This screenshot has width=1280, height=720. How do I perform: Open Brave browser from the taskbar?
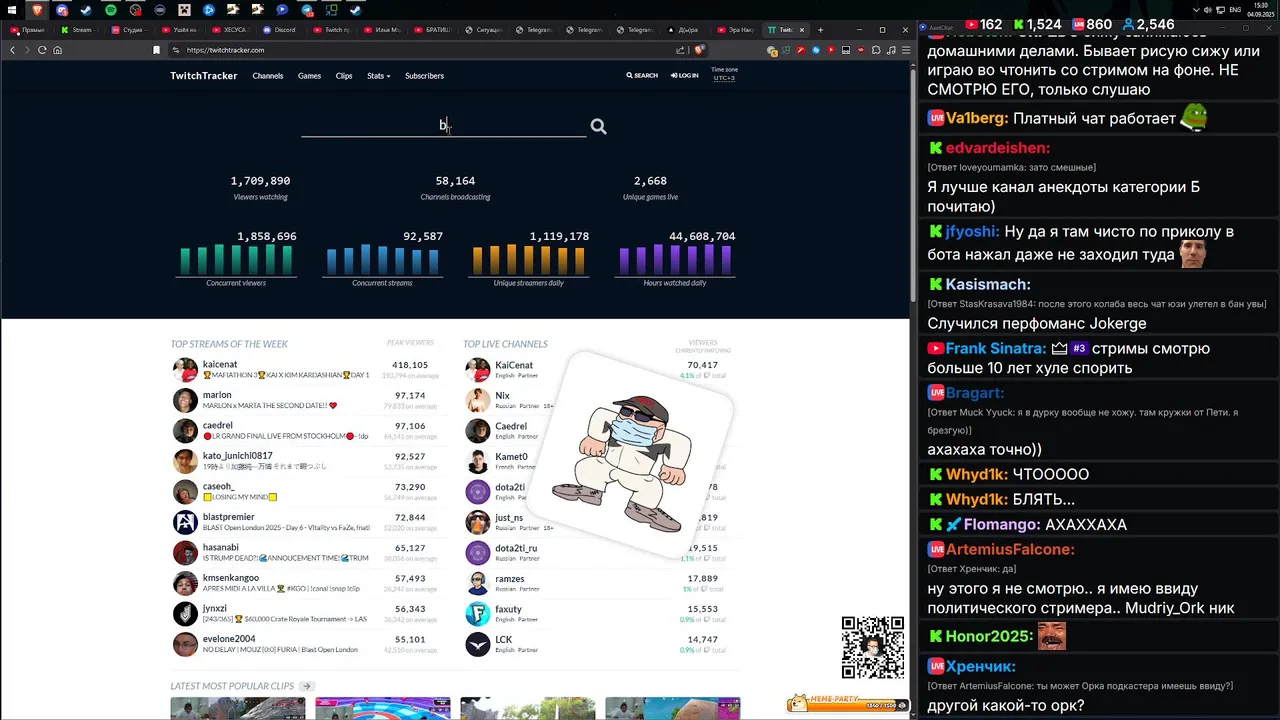coord(38,9)
